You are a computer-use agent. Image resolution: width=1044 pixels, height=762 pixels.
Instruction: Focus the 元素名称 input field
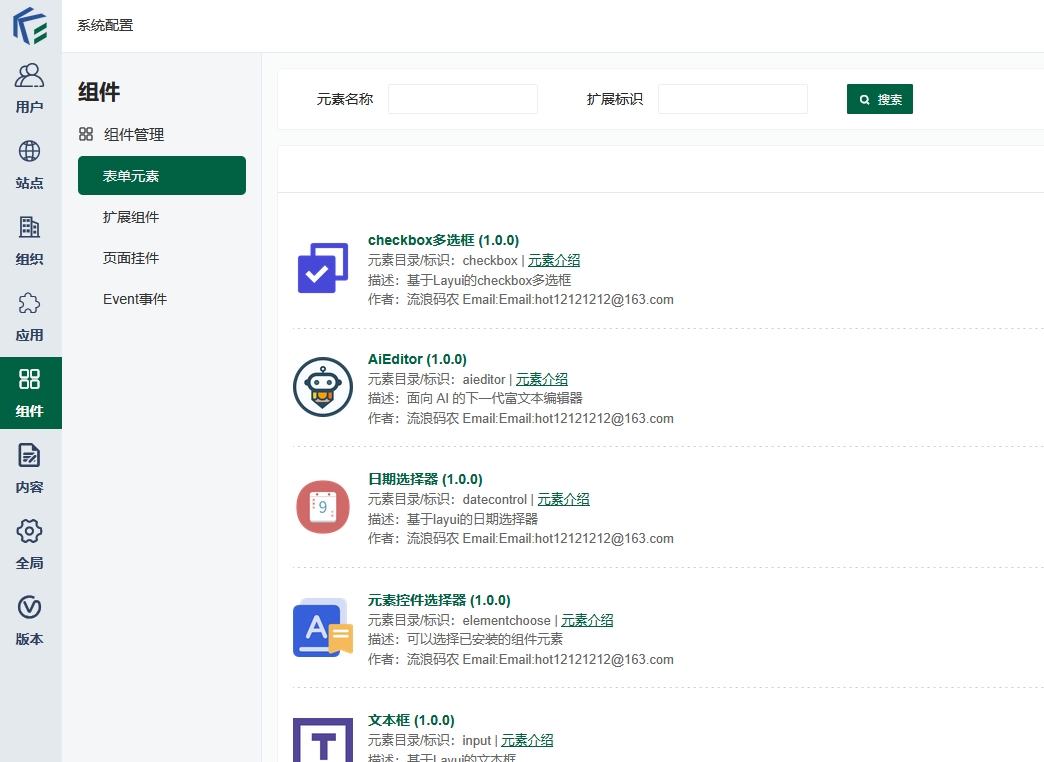pos(463,99)
